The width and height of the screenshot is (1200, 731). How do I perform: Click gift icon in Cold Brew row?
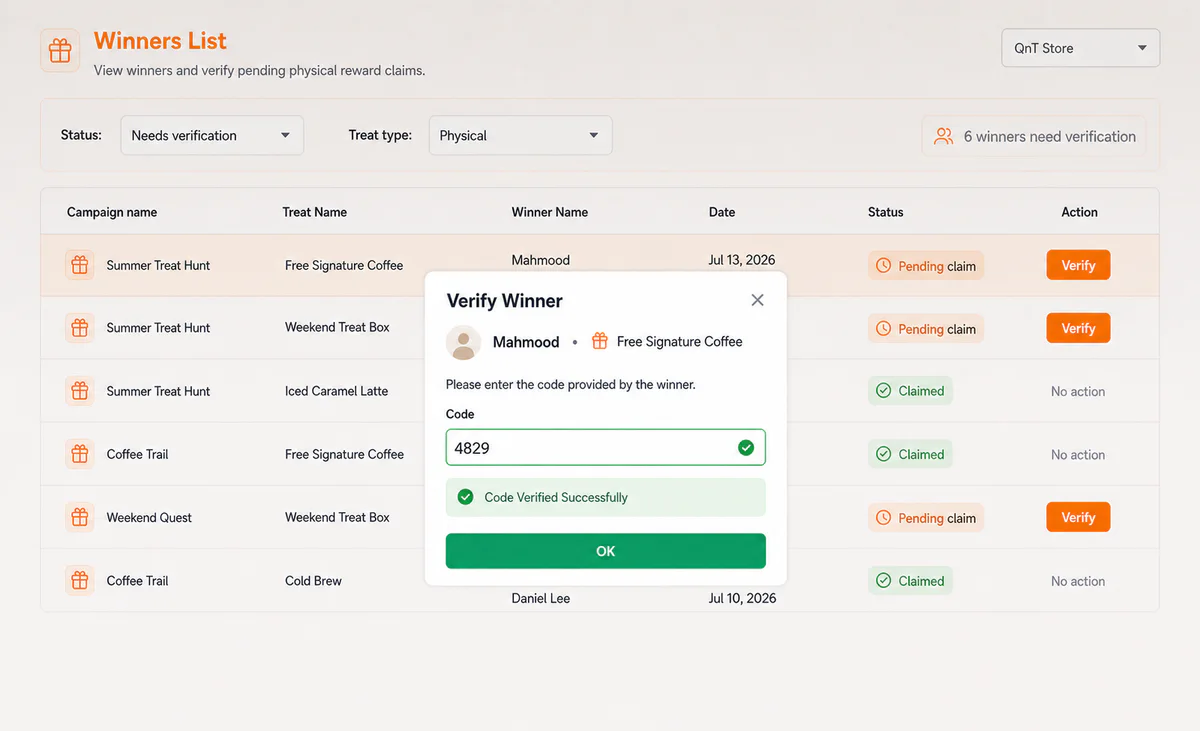pos(80,580)
